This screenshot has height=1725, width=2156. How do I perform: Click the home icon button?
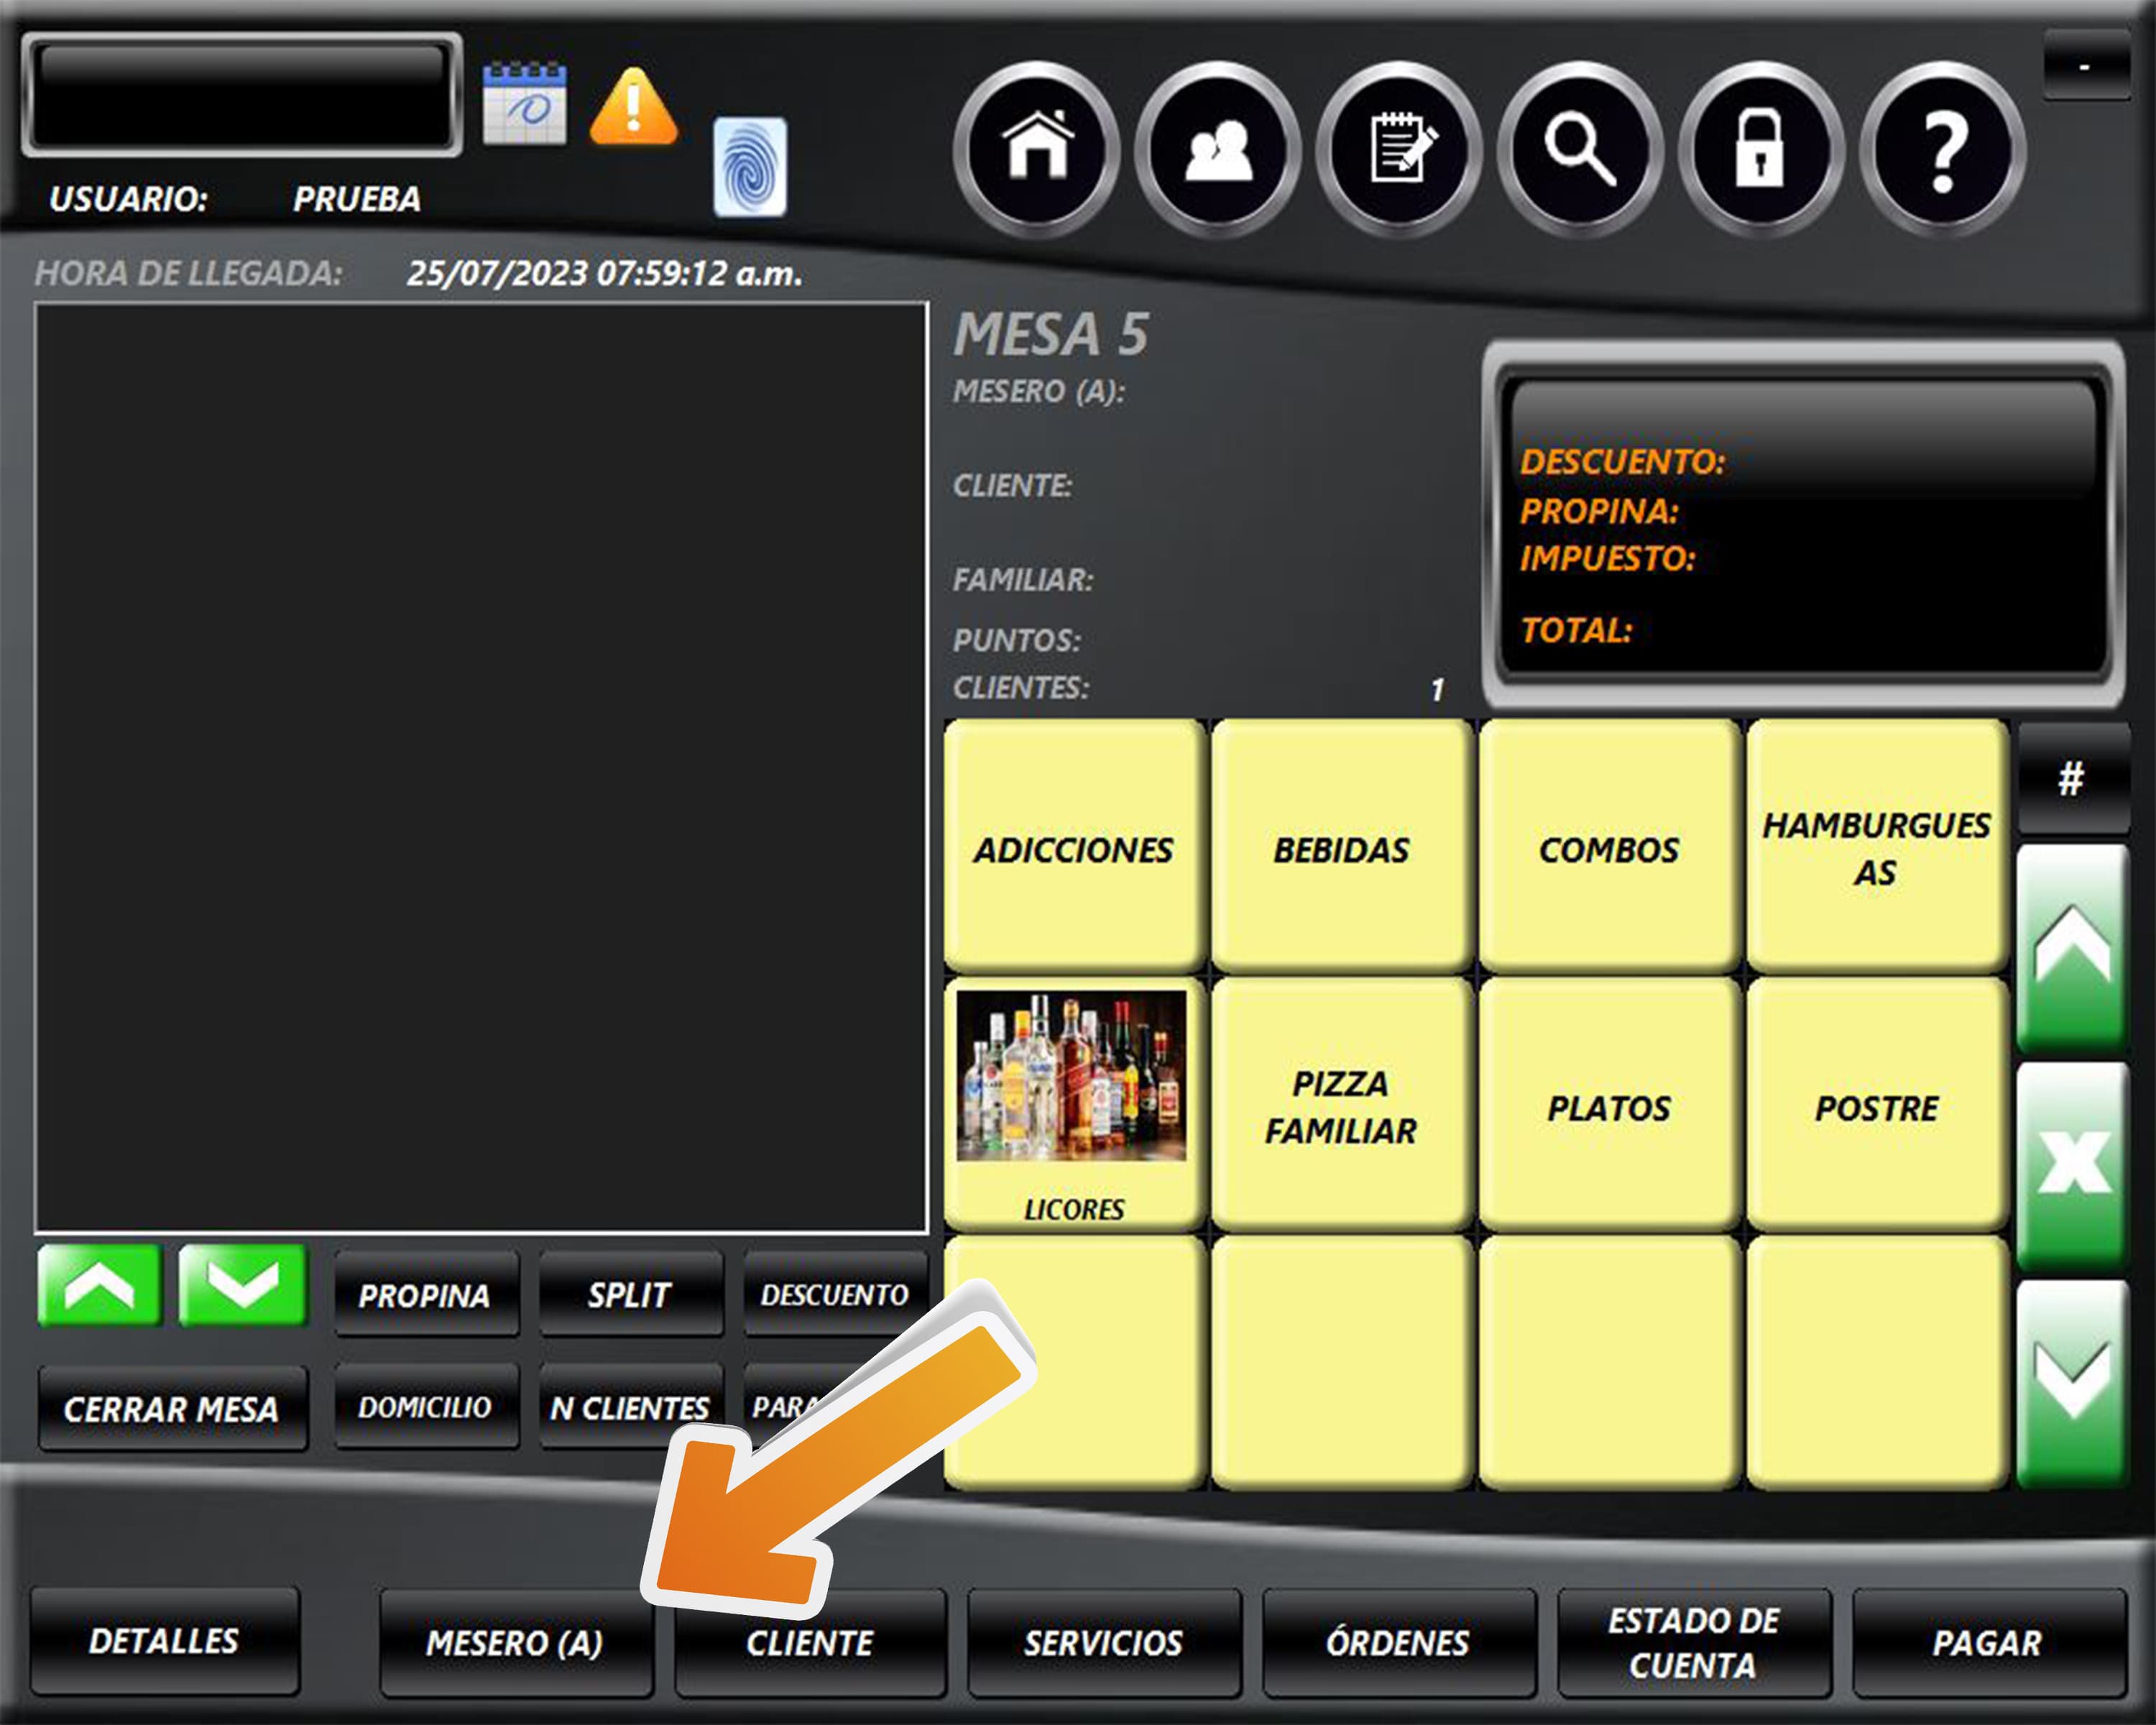click(x=1037, y=149)
